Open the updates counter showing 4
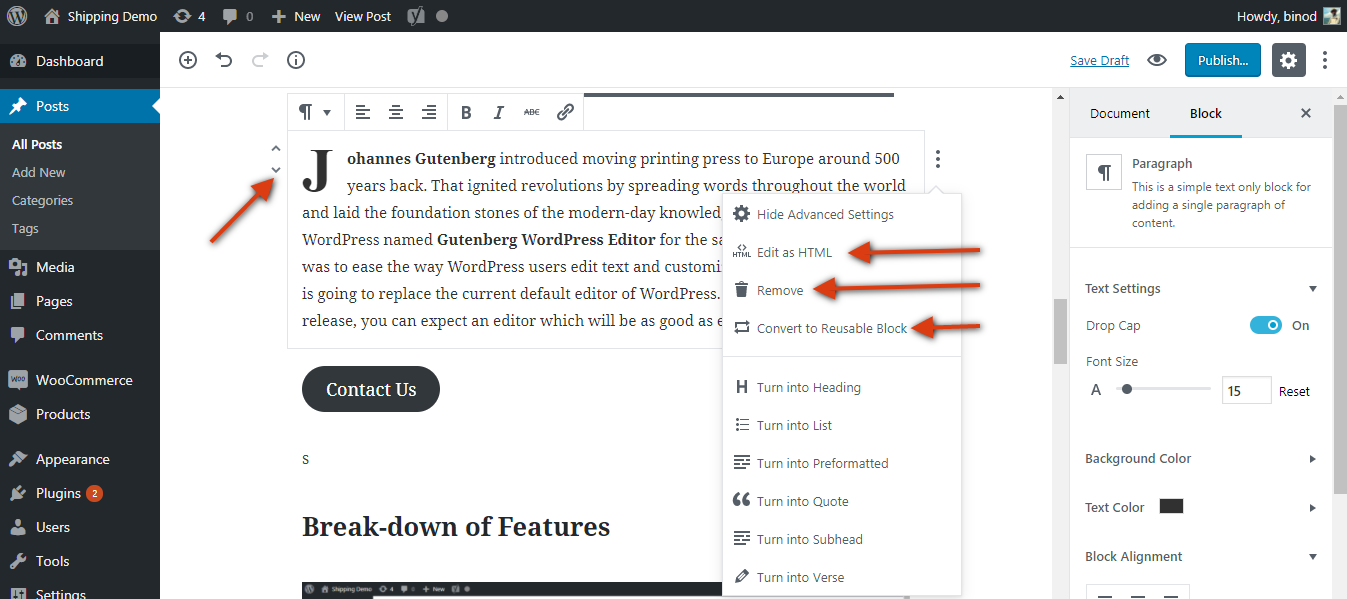 (188, 16)
